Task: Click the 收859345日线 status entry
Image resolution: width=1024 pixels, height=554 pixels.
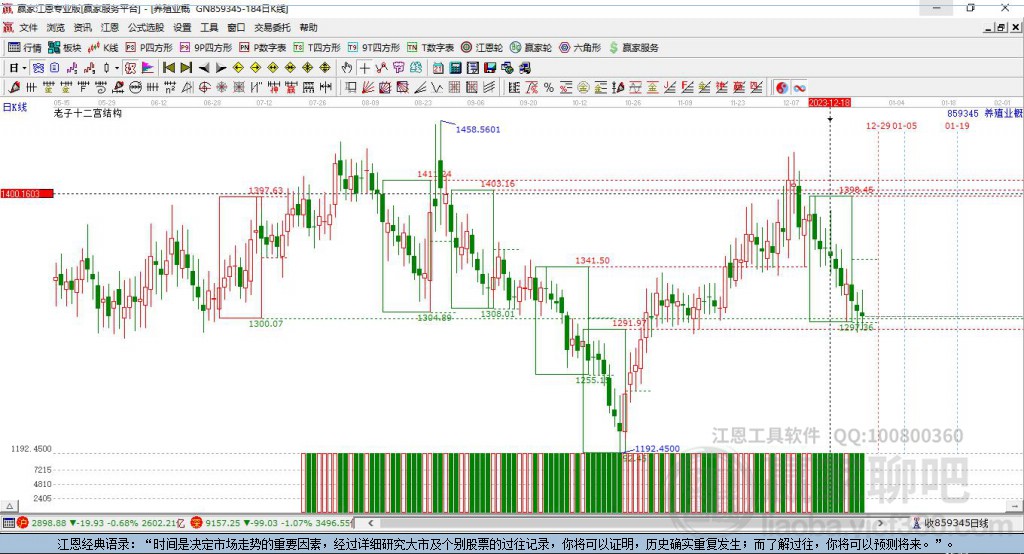Action: [x=951, y=523]
